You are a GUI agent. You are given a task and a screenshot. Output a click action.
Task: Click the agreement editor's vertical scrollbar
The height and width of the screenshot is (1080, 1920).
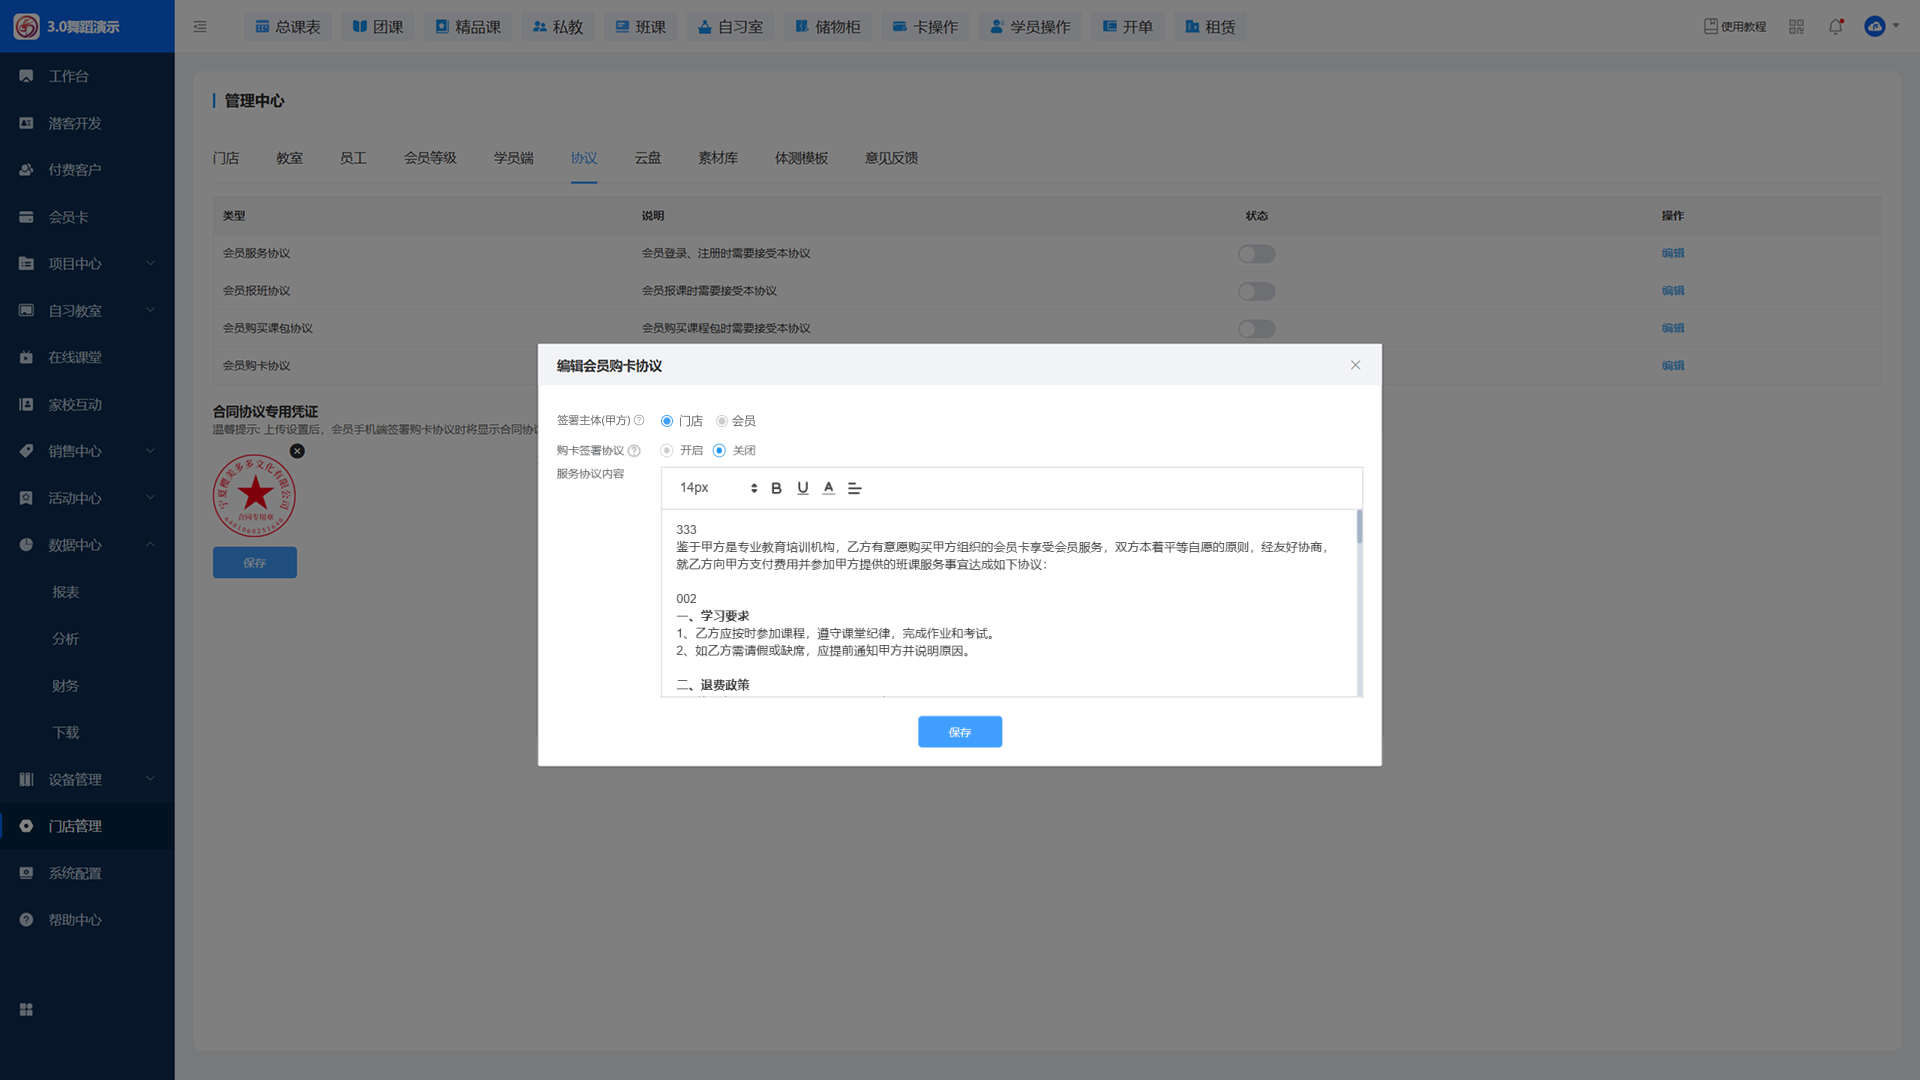[x=1359, y=600]
